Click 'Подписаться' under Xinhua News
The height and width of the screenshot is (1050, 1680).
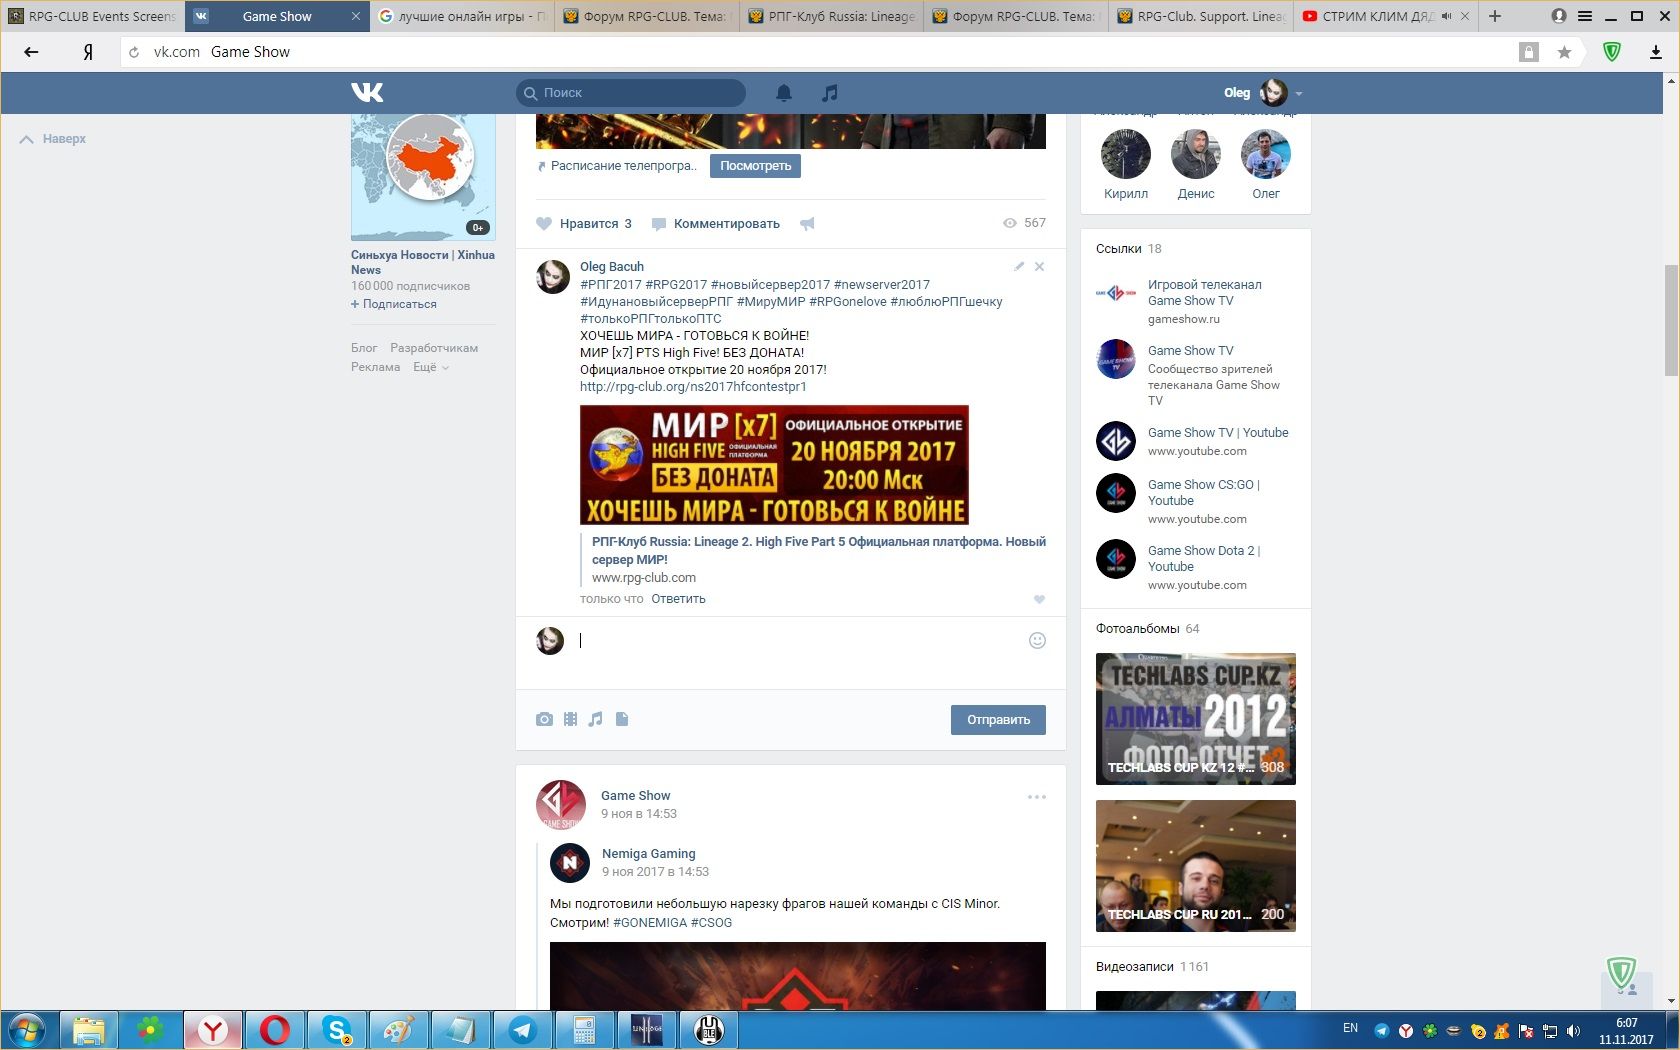(394, 304)
